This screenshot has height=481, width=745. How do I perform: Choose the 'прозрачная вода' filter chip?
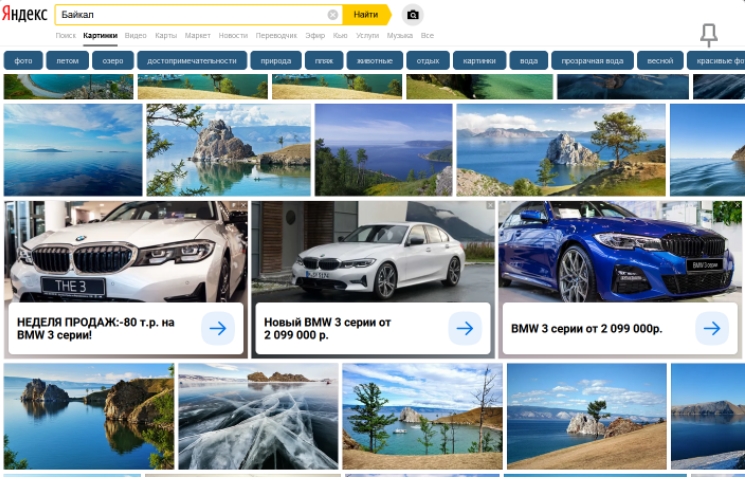[x=592, y=61]
